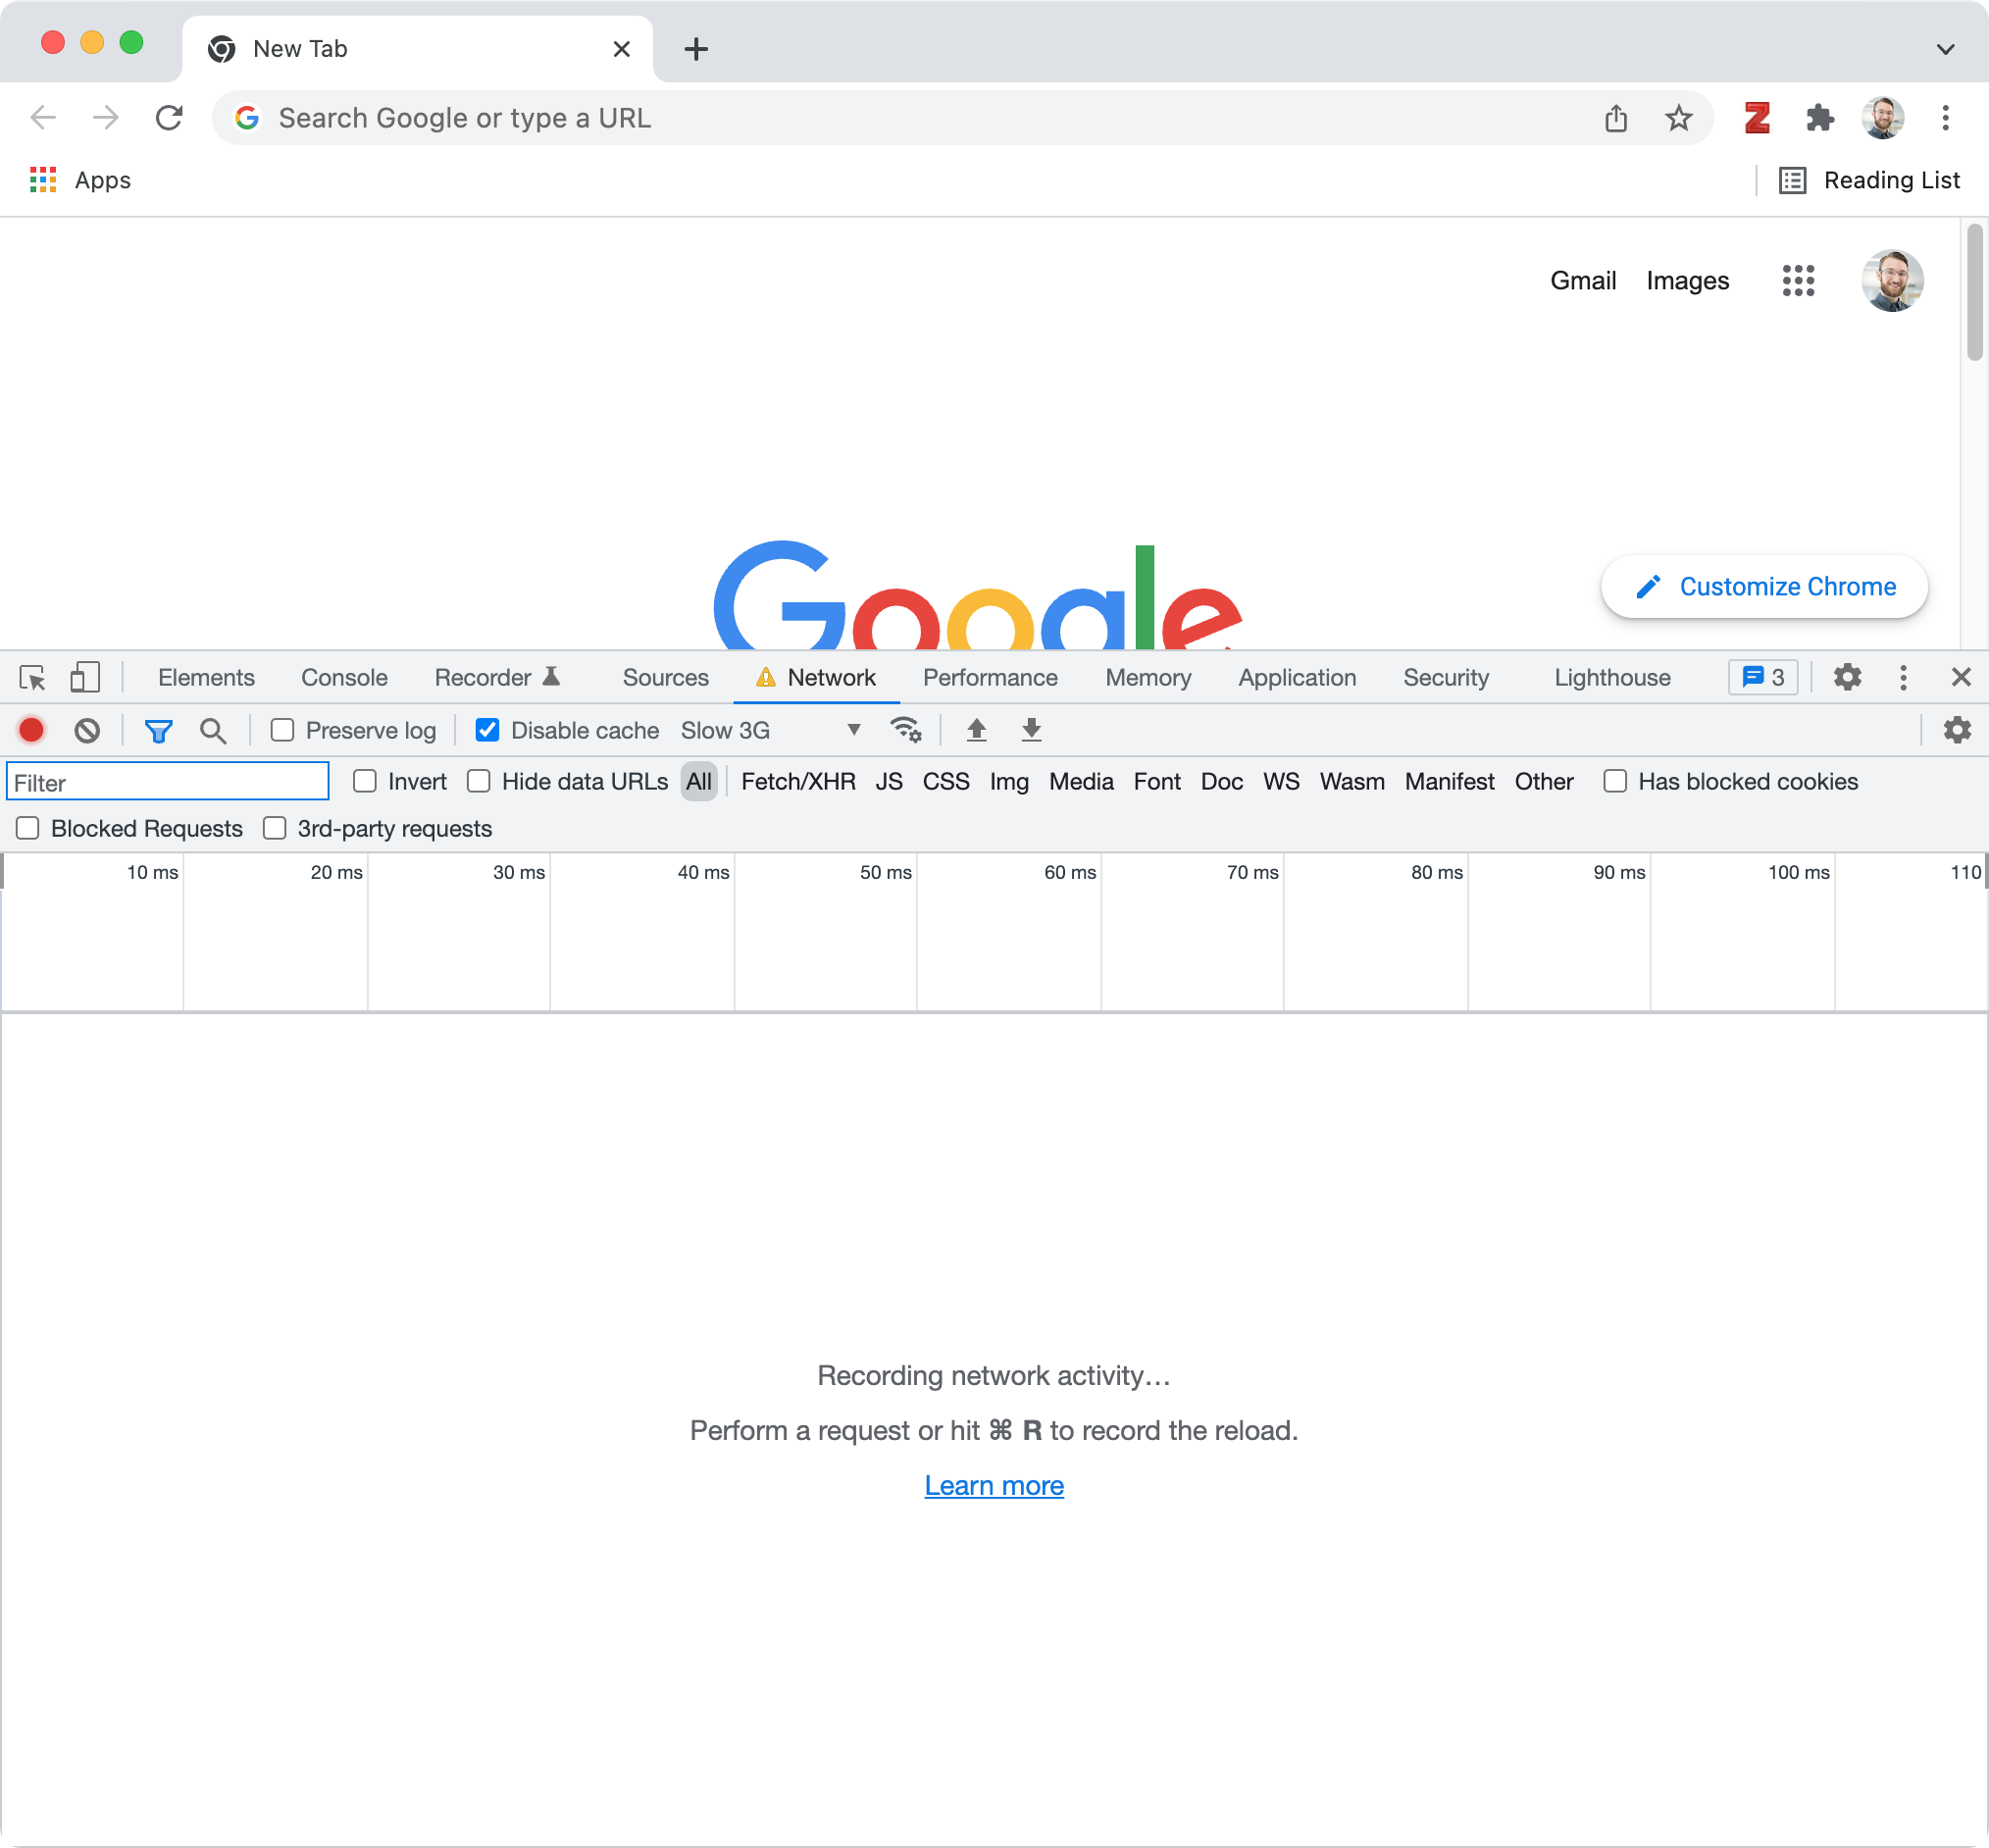Go back to previous page
The image size is (1989, 1848).
[x=43, y=118]
